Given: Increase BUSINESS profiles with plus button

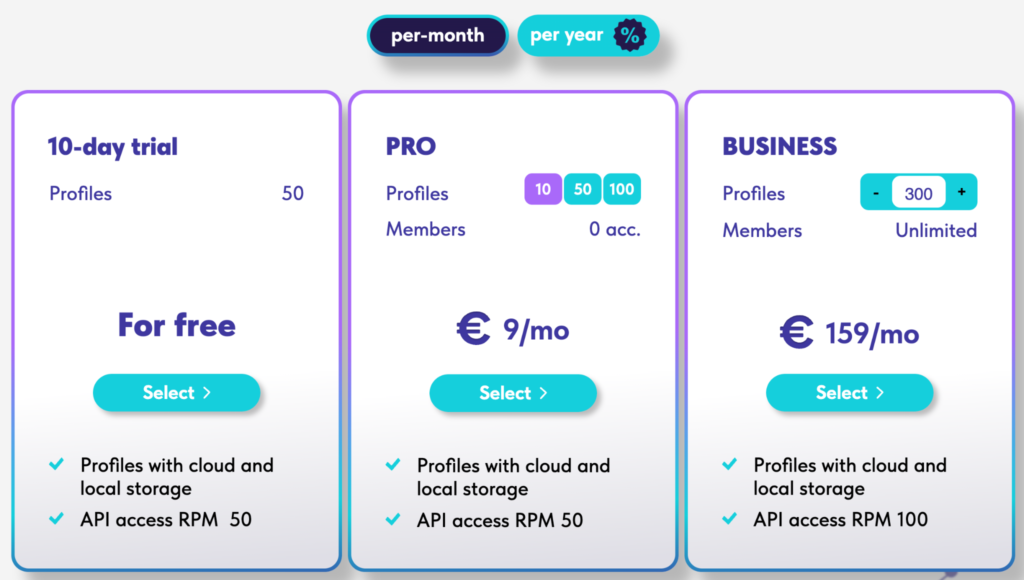Looking at the screenshot, I should tap(961, 193).
